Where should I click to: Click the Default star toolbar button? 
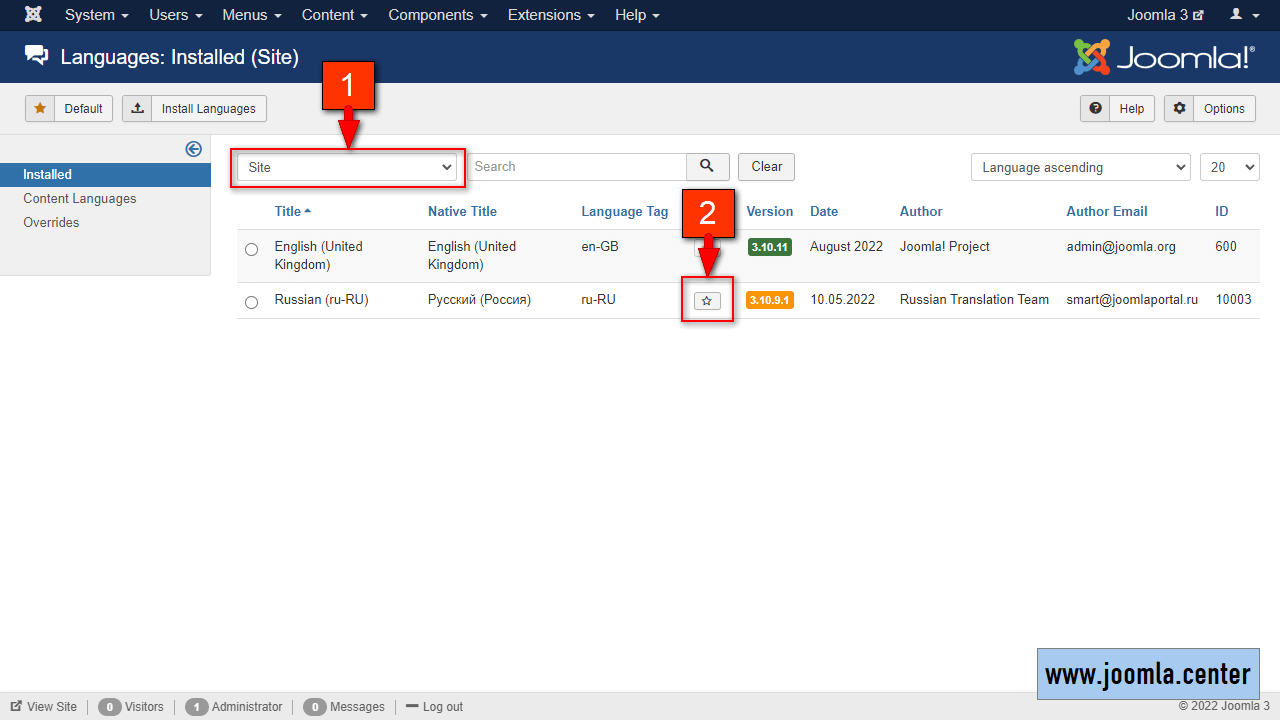coord(69,108)
